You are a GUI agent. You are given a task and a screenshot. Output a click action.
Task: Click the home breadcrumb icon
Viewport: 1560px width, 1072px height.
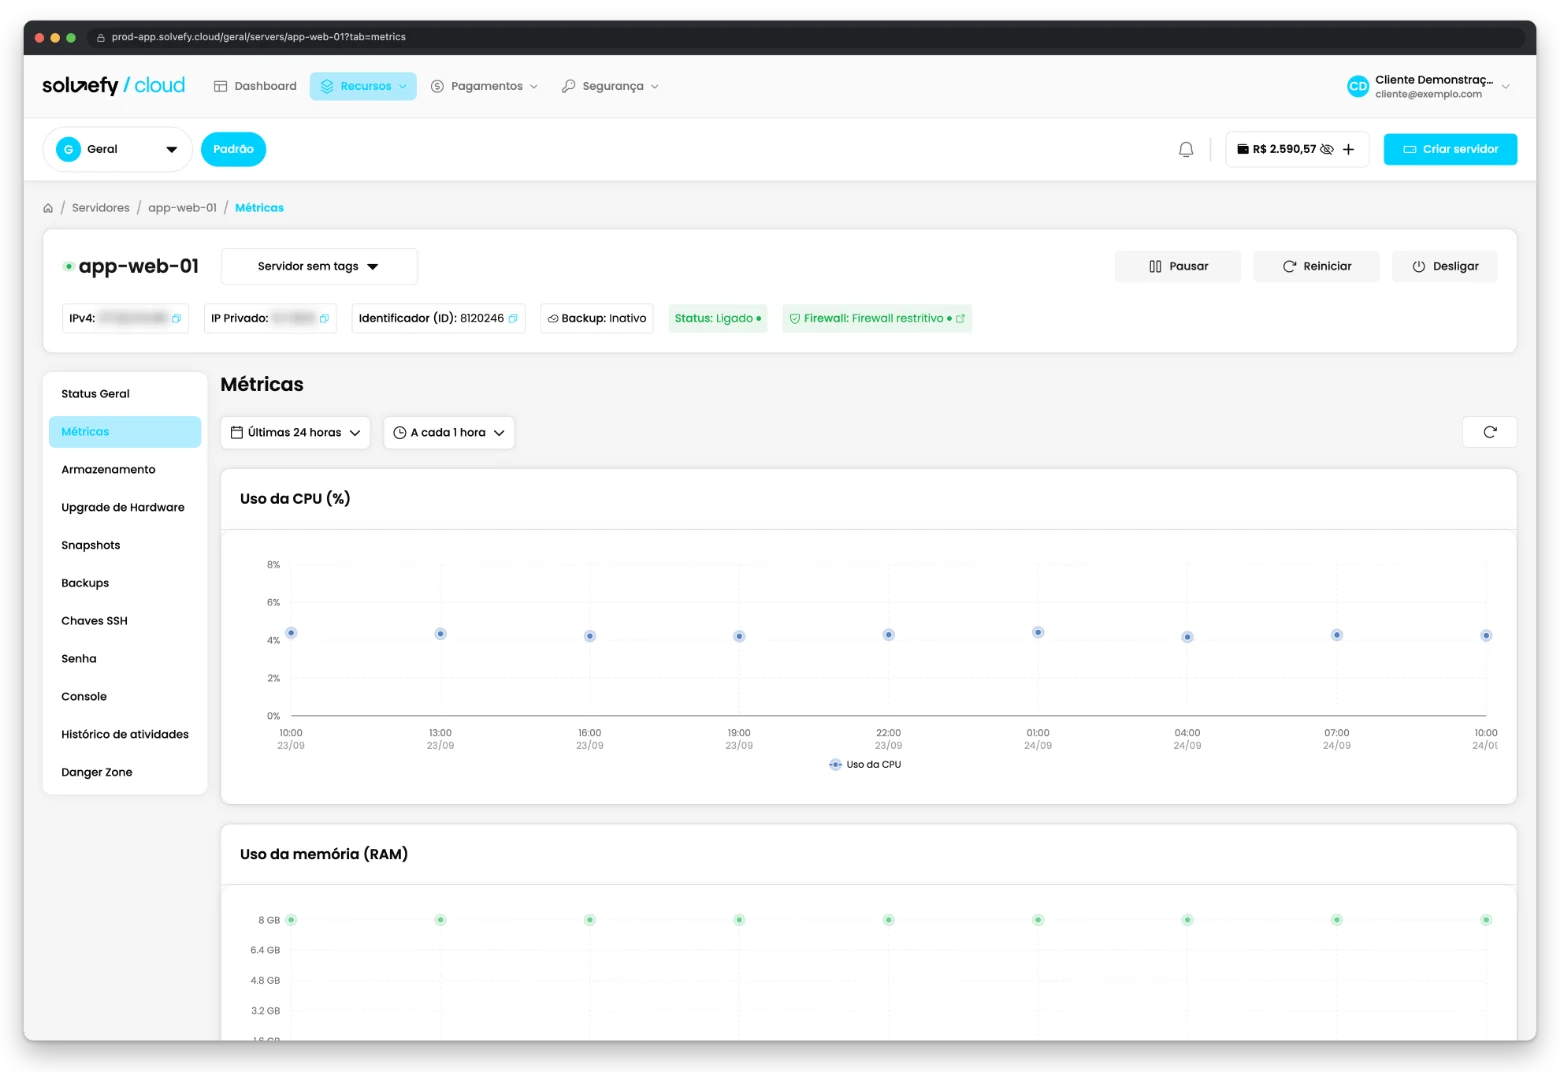tap(48, 208)
